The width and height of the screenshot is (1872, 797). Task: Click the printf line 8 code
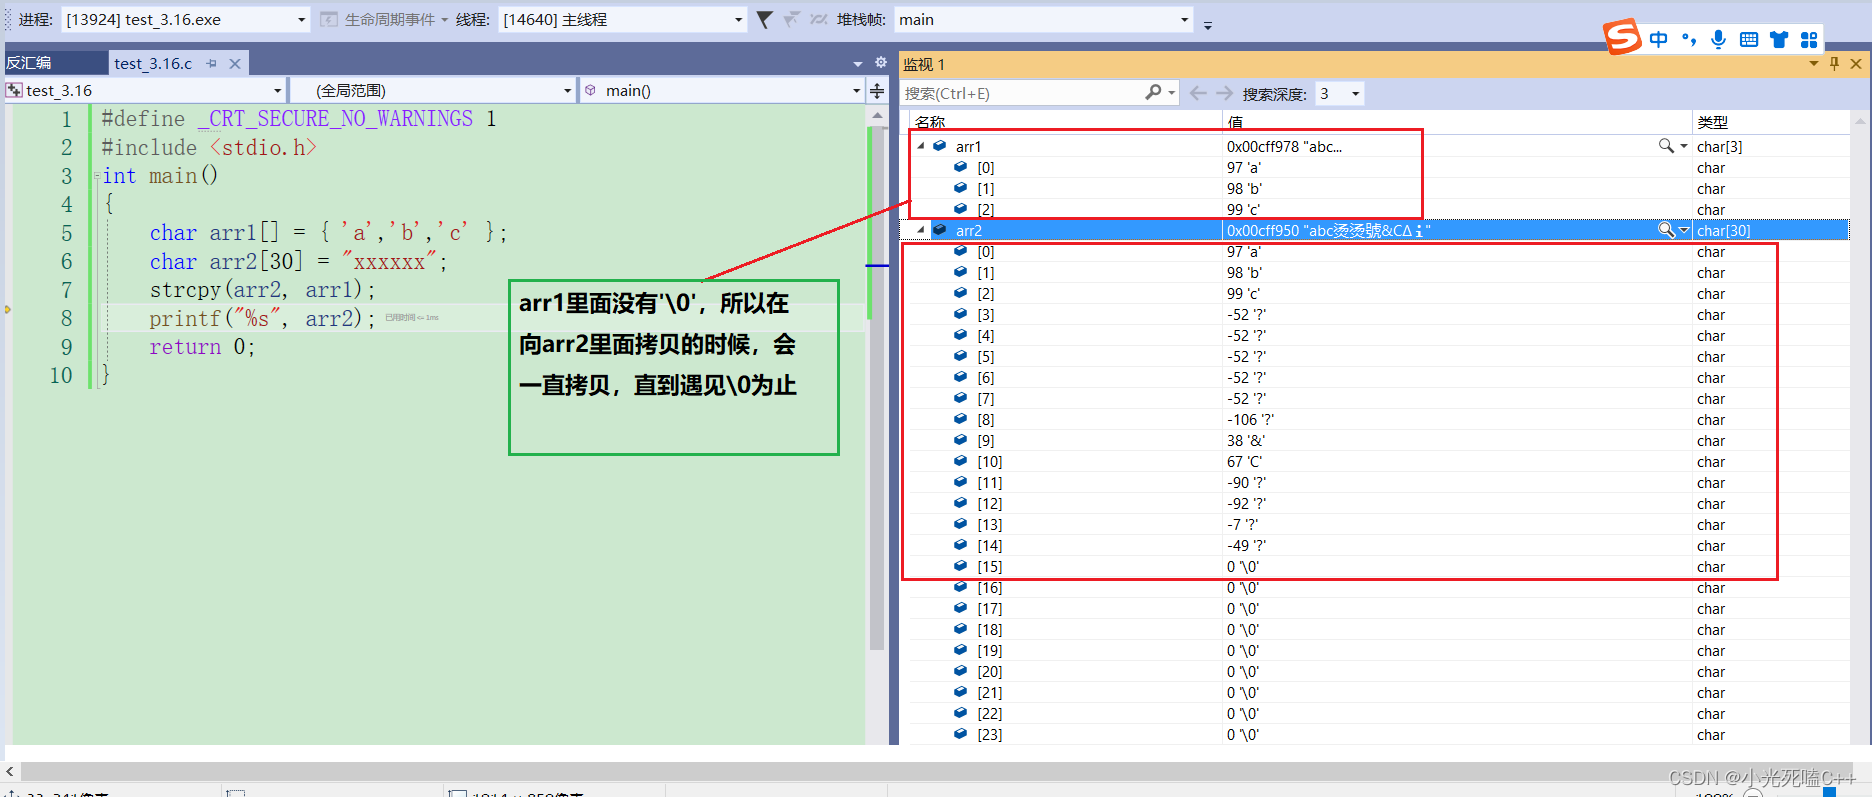click(x=262, y=319)
